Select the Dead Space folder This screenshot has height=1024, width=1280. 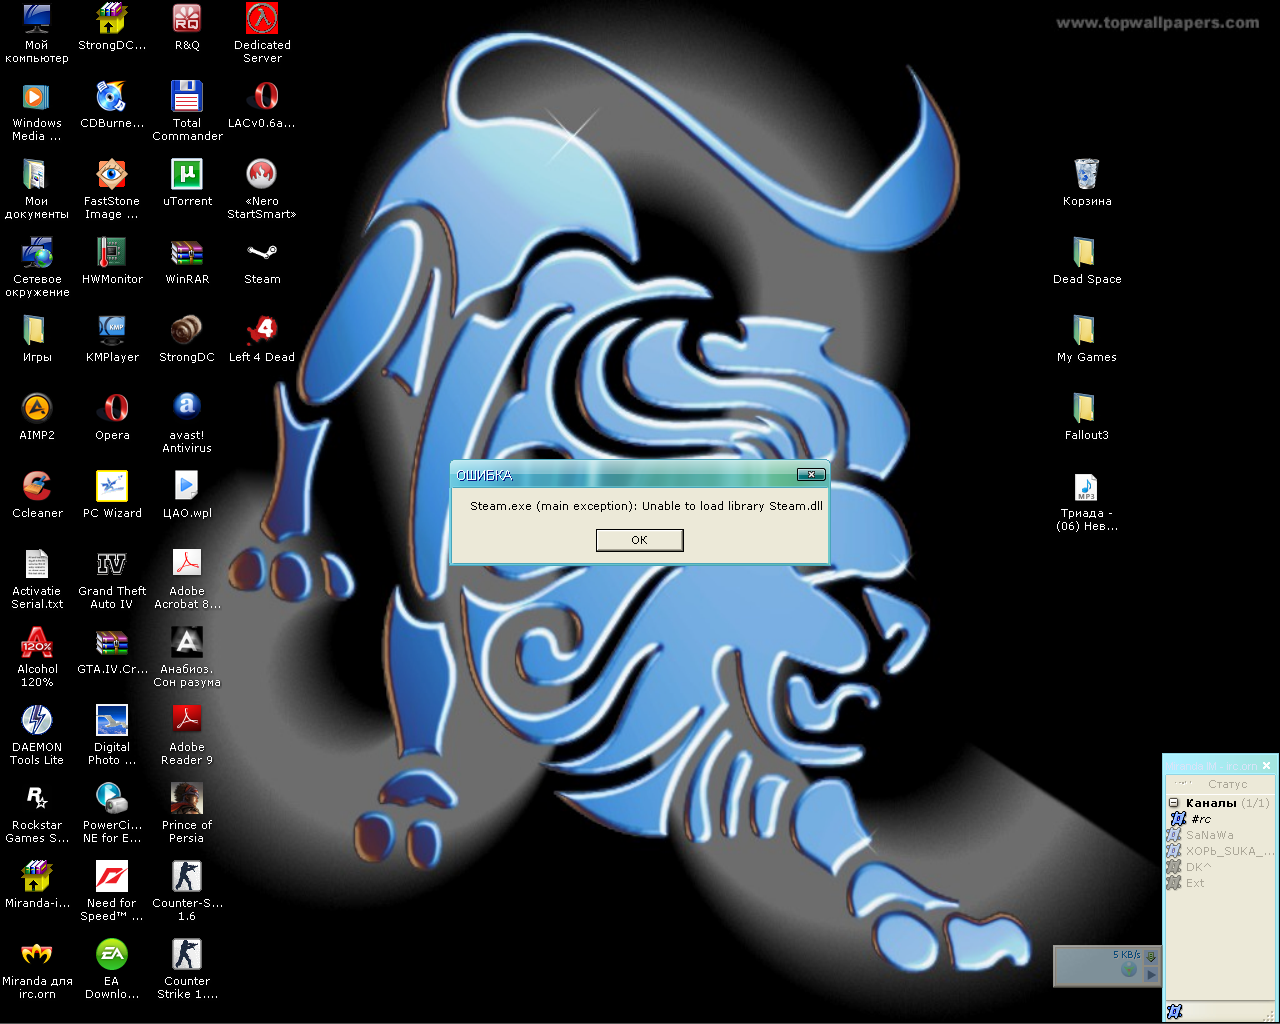point(1087,254)
